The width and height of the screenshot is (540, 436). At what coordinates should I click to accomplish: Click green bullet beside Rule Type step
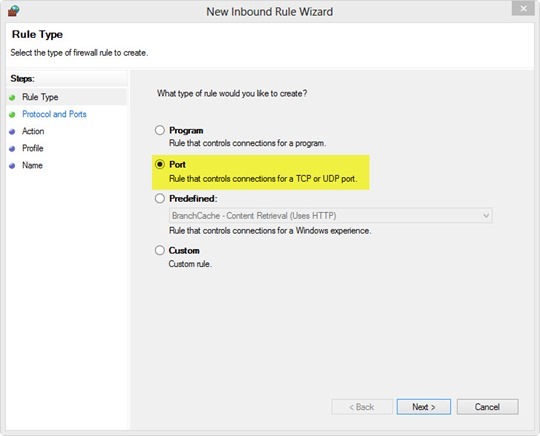click(x=12, y=98)
